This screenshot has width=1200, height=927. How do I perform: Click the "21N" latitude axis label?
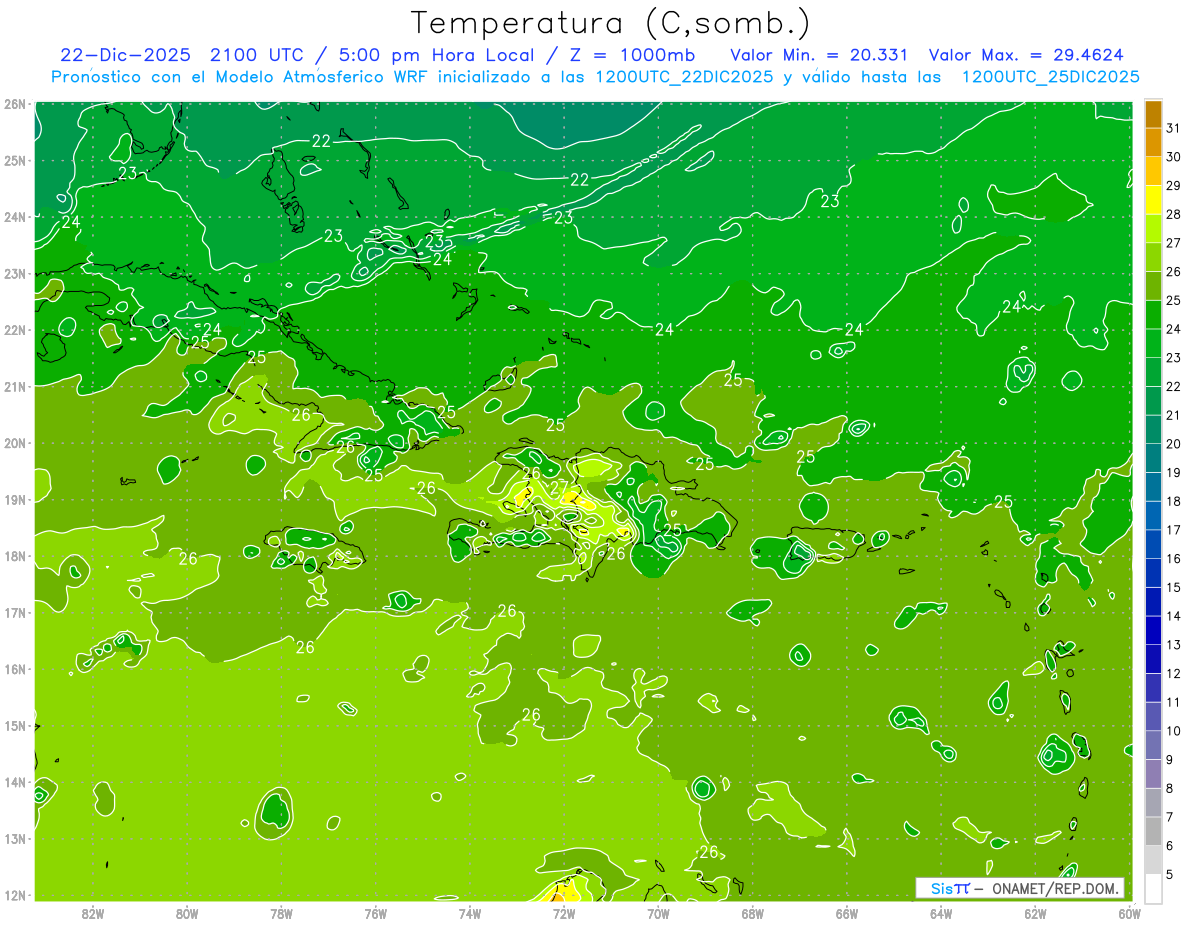pos(15,386)
